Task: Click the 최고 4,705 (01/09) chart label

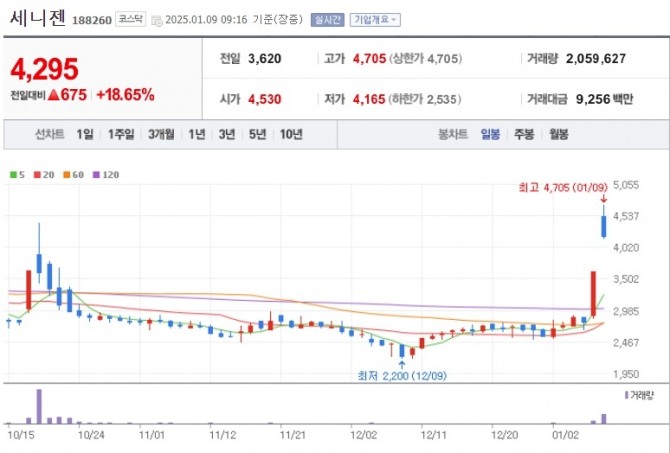Action: pyautogui.click(x=563, y=187)
